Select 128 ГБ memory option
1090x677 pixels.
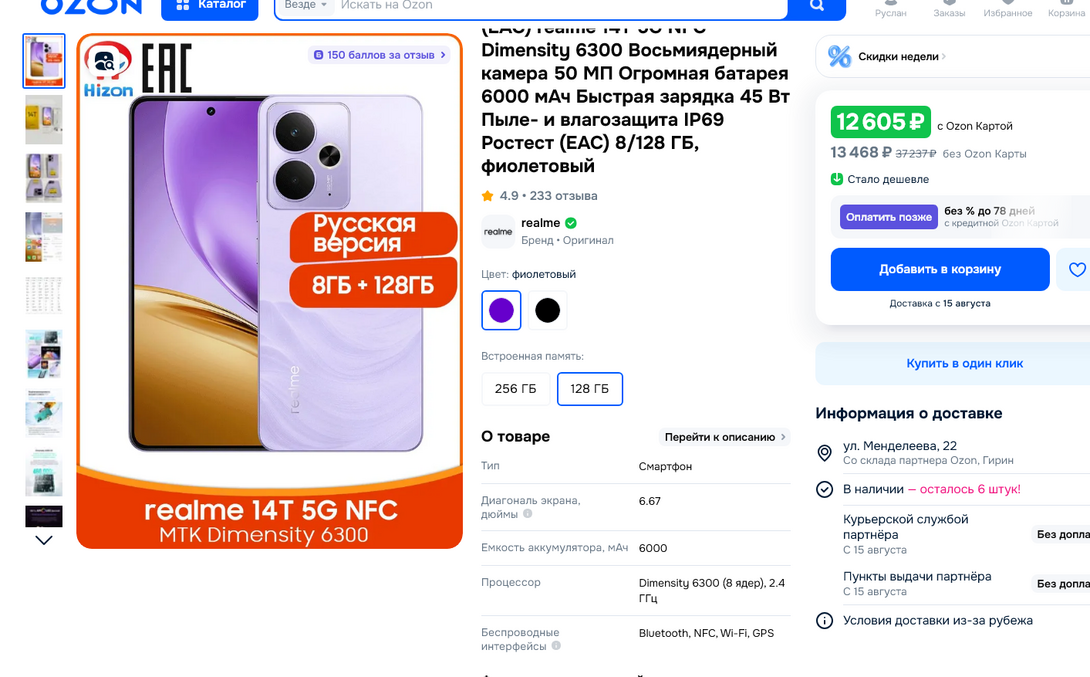(x=589, y=389)
